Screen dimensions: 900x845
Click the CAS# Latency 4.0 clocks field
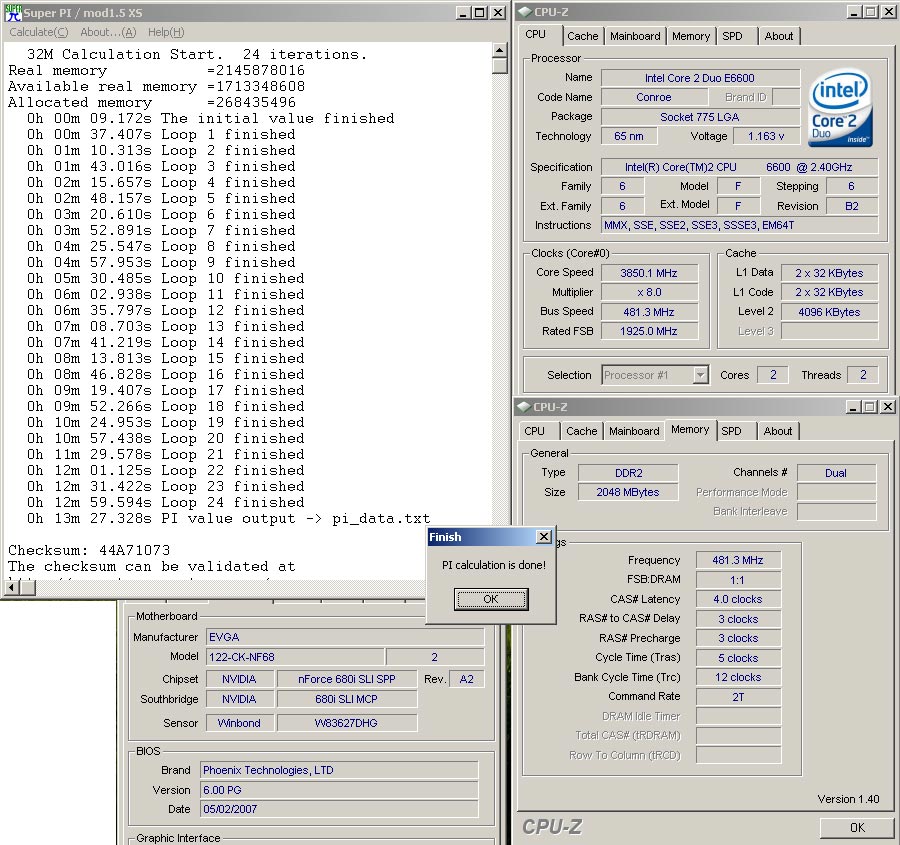(x=738, y=599)
